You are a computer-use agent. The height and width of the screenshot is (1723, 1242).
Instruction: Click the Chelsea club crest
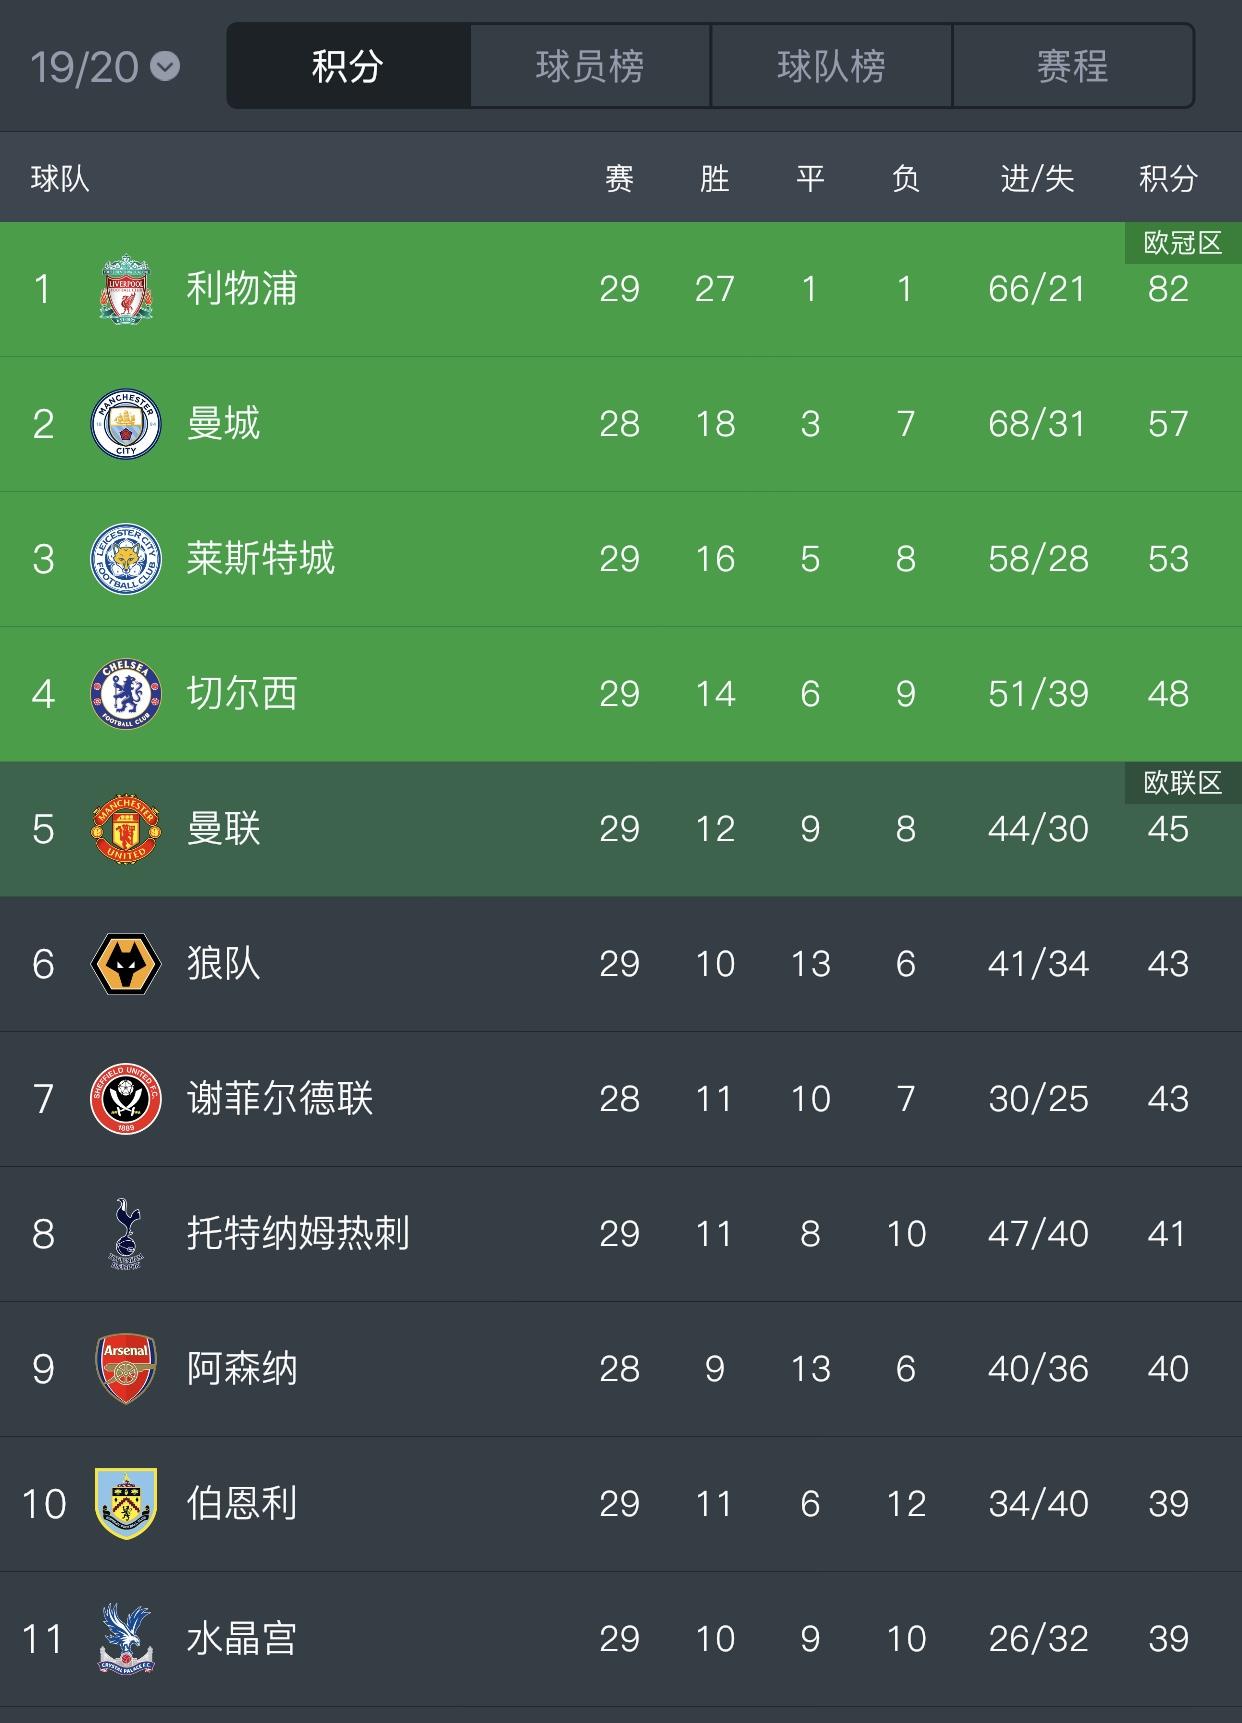[126, 694]
